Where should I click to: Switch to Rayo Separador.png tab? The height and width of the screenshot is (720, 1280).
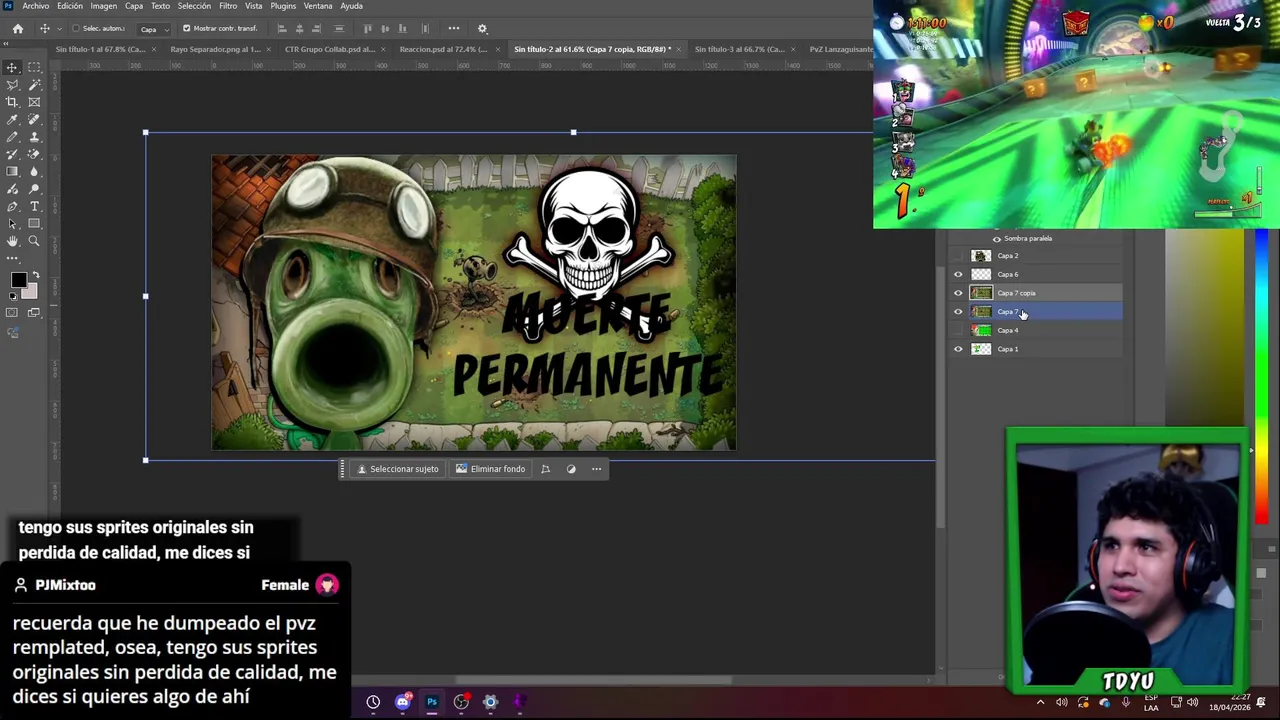point(215,49)
